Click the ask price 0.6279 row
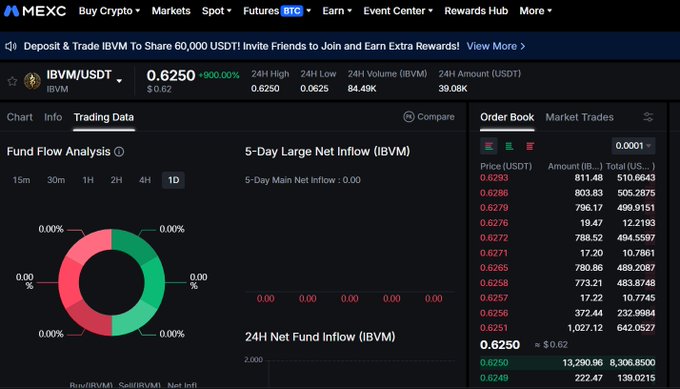The height and width of the screenshot is (389, 680). [x=568, y=208]
